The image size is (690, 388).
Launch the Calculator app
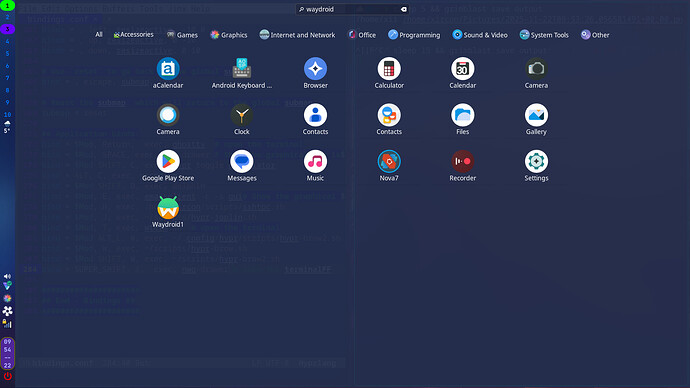389,73
